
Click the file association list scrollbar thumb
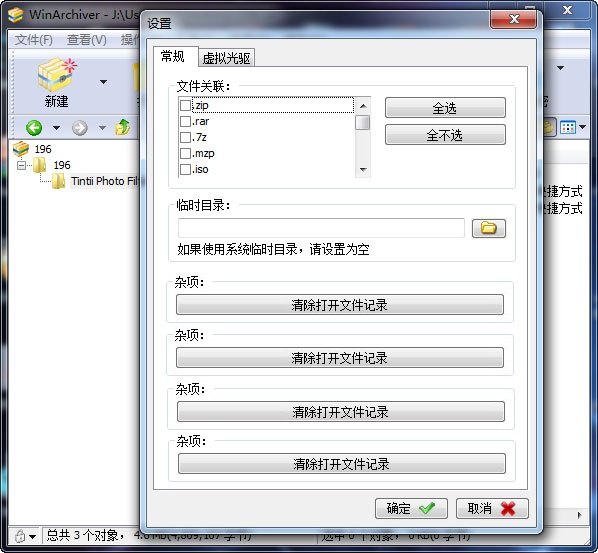click(x=363, y=123)
